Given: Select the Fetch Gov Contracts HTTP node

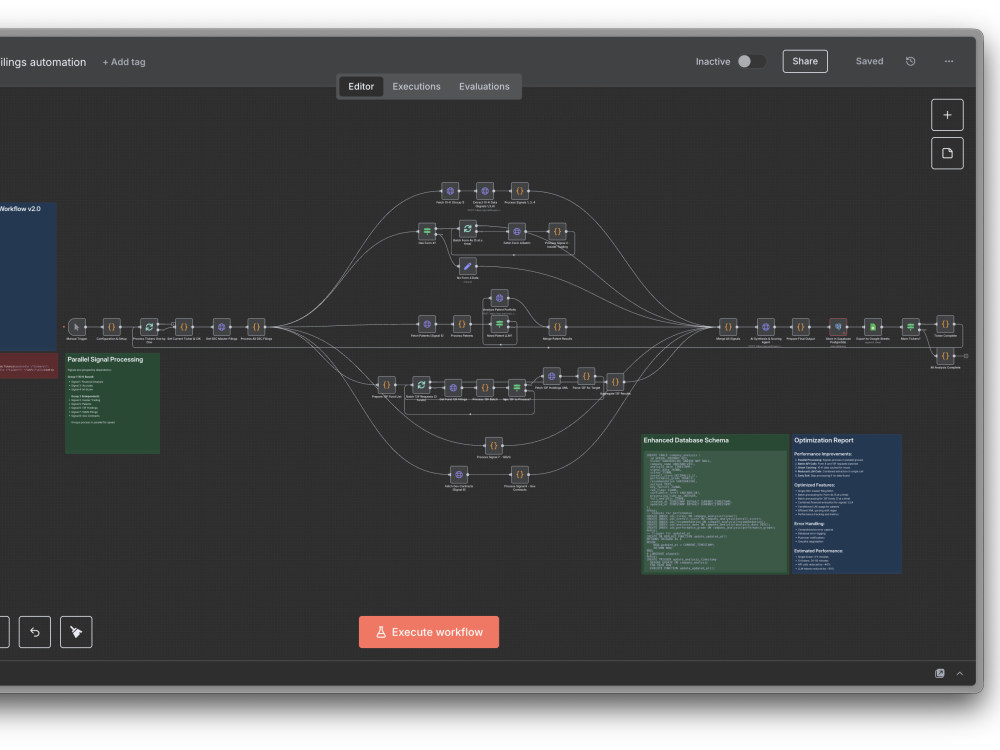Looking at the screenshot, I should tap(459, 474).
